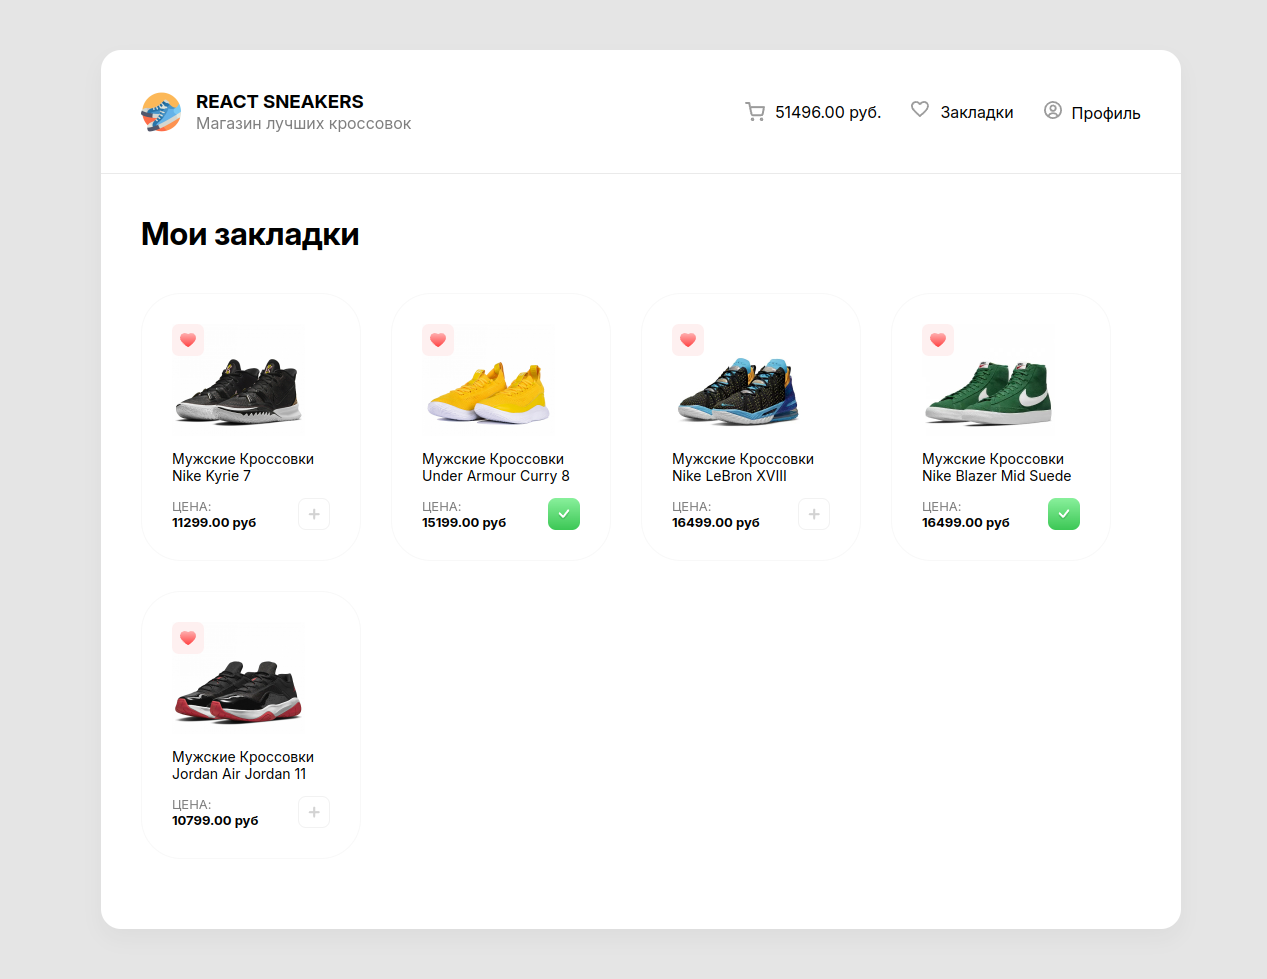Add Jordan Air Jordan 11 to cart
1267x979 pixels.
click(314, 812)
